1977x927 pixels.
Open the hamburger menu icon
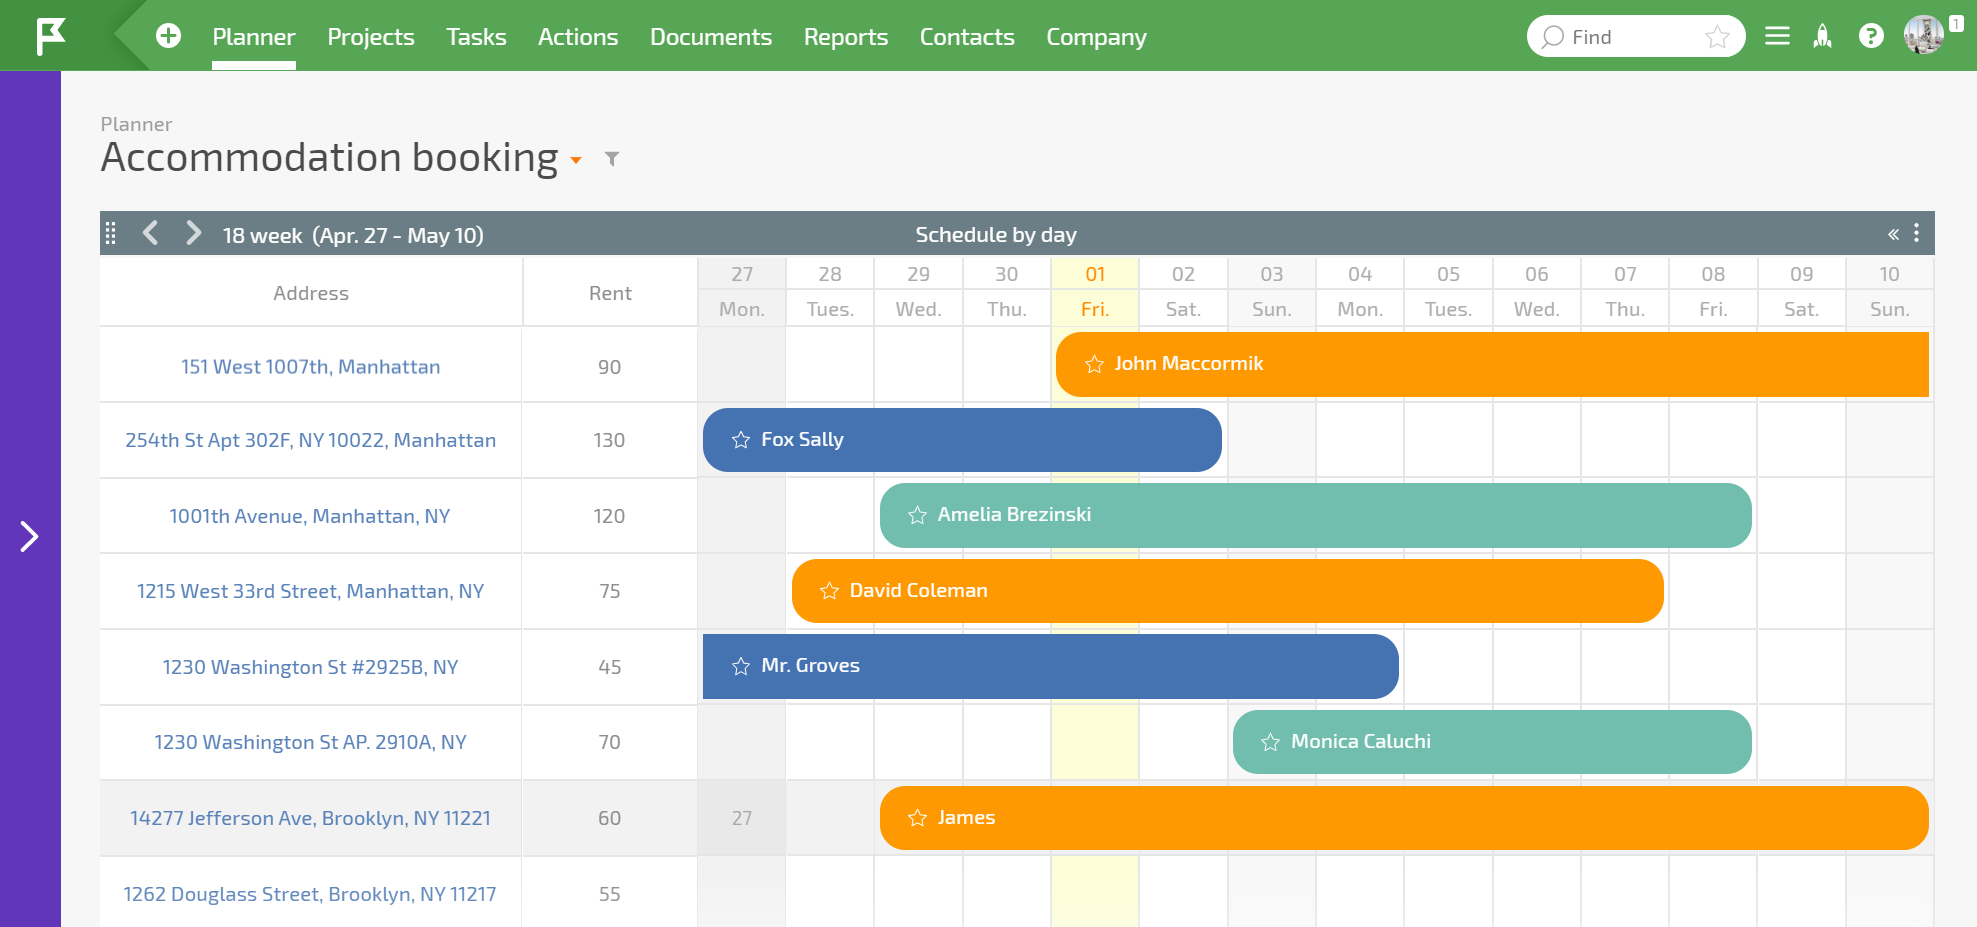click(1777, 36)
